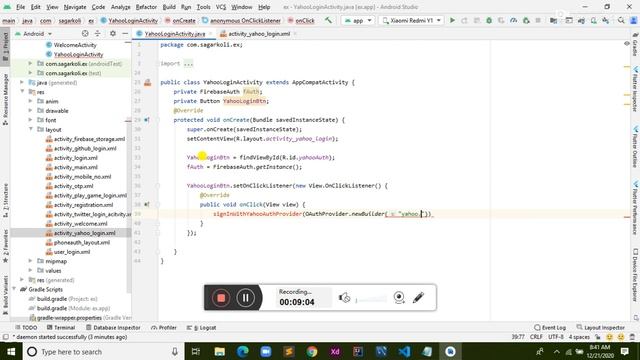Select activity_github_login.xml in layout folder
The height and width of the screenshot is (360, 640).
[x=85, y=149]
